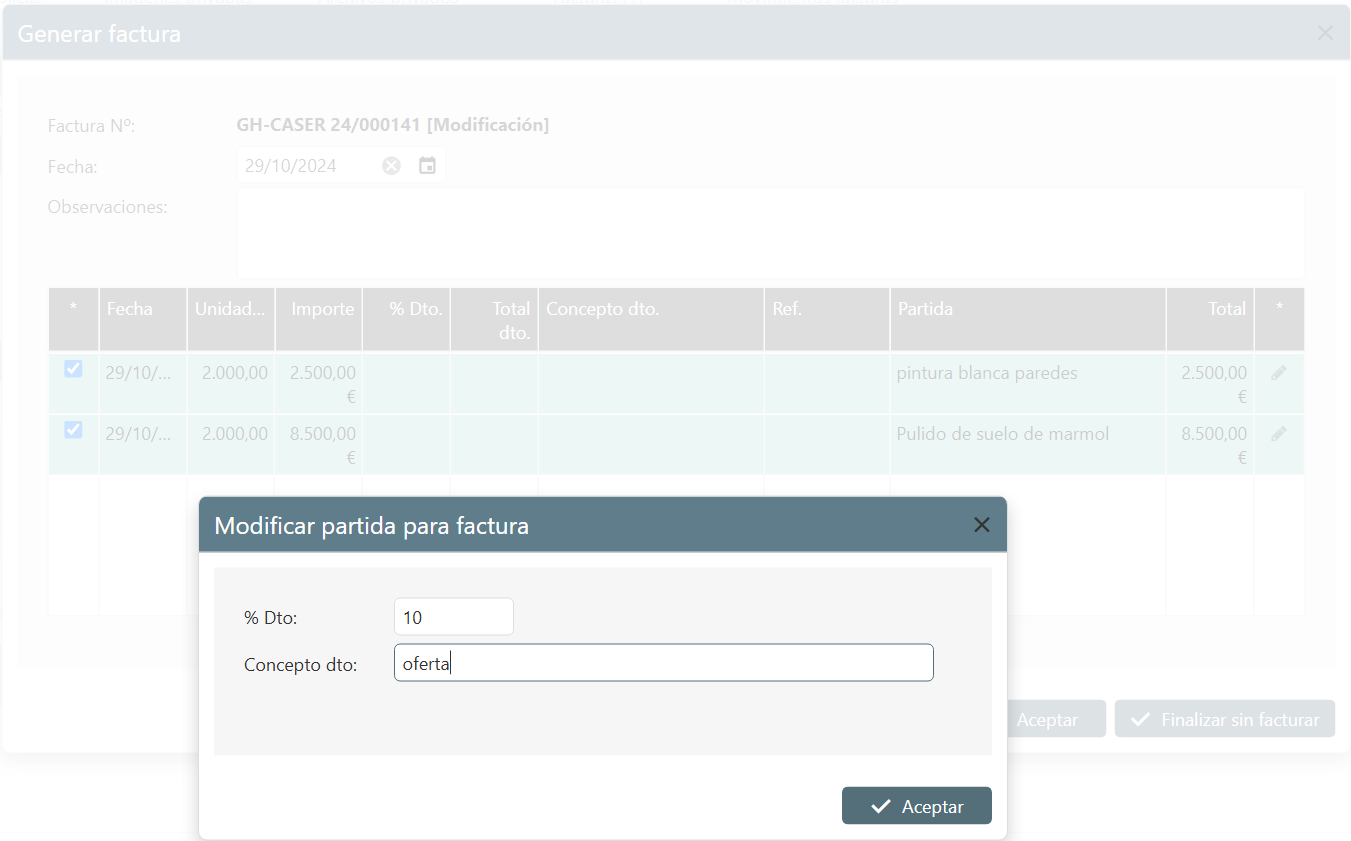Click Aceptar in the Generar factura window
The width and height of the screenshot is (1351, 841).
click(x=1047, y=719)
